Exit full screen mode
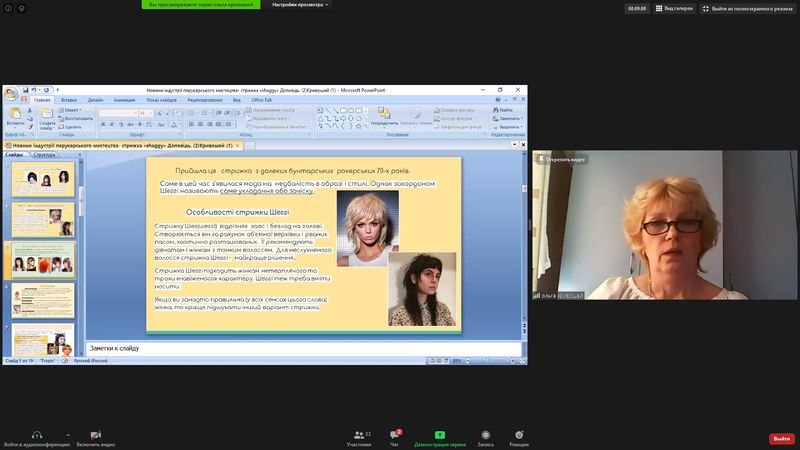Image resolution: width=800 pixels, height=450 pixels. [746, 8]
